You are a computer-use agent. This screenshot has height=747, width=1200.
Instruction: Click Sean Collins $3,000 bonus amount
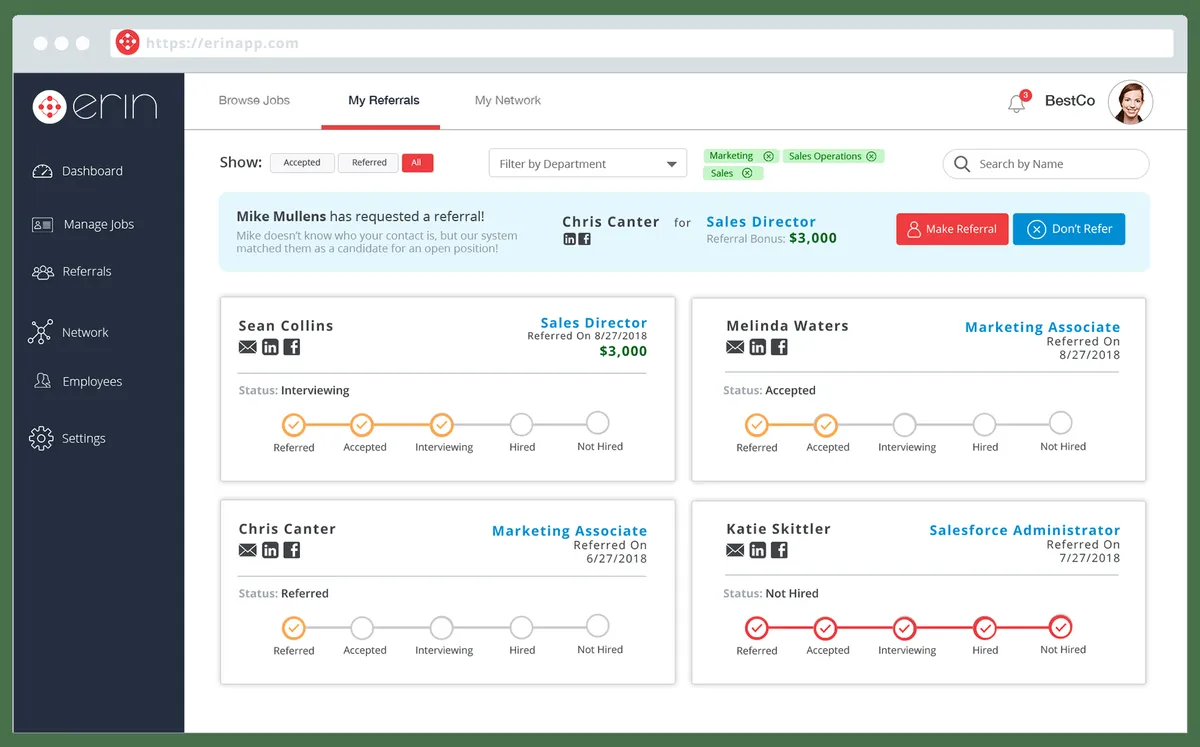[623, 351]
